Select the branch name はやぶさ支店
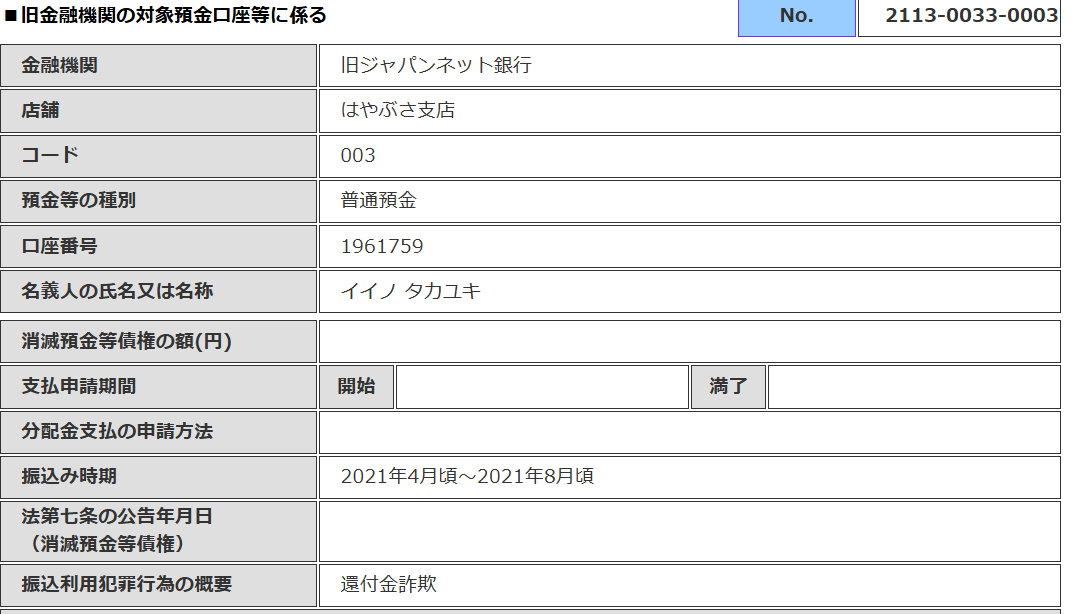This screenshot has height=614, width=1080. [397, 110]
